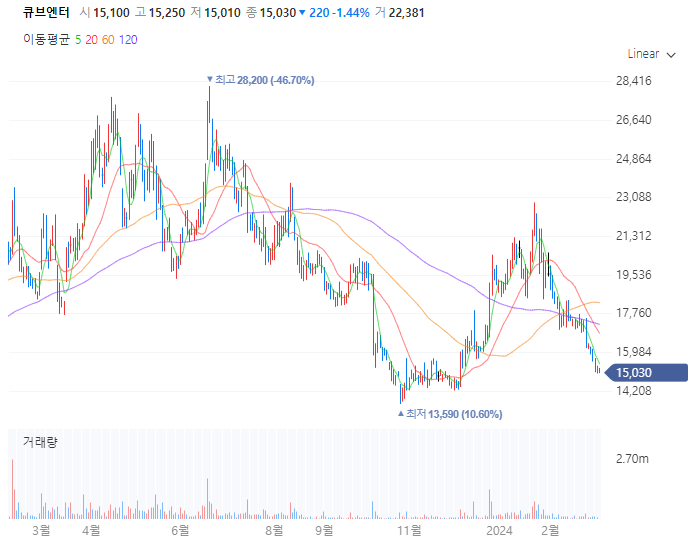
Task: Toggle the 120-day moving average line
Action: click(x=128, y=40)
